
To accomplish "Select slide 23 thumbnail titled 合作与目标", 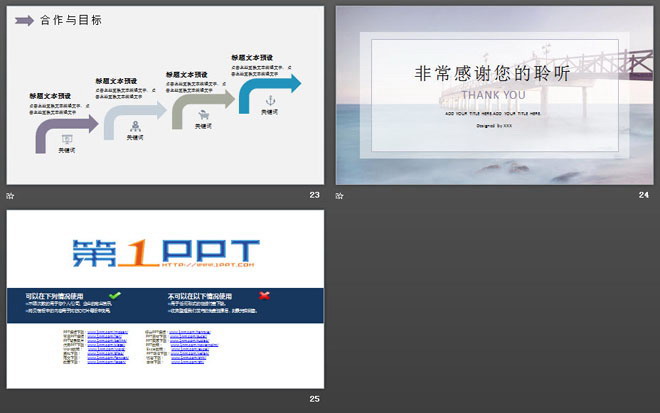I will pos(165,95).
